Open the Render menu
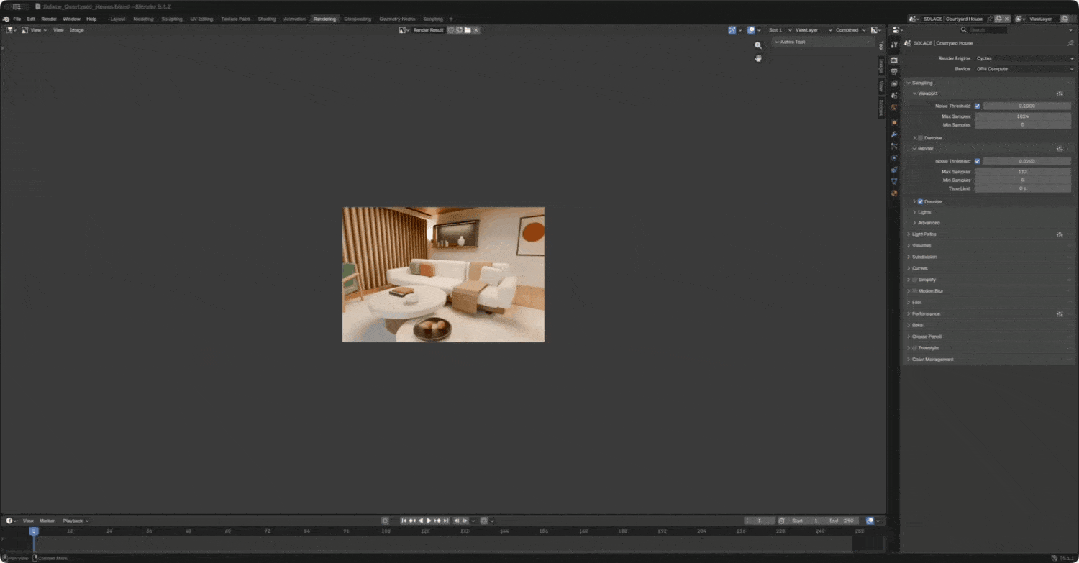 (49, 19)
